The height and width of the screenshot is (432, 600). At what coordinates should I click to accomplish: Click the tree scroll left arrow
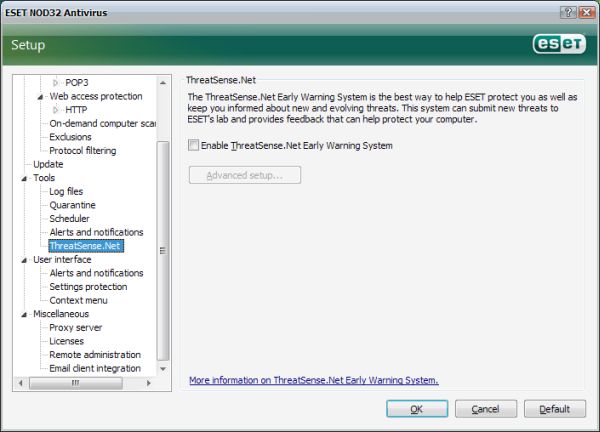[21, 383]
